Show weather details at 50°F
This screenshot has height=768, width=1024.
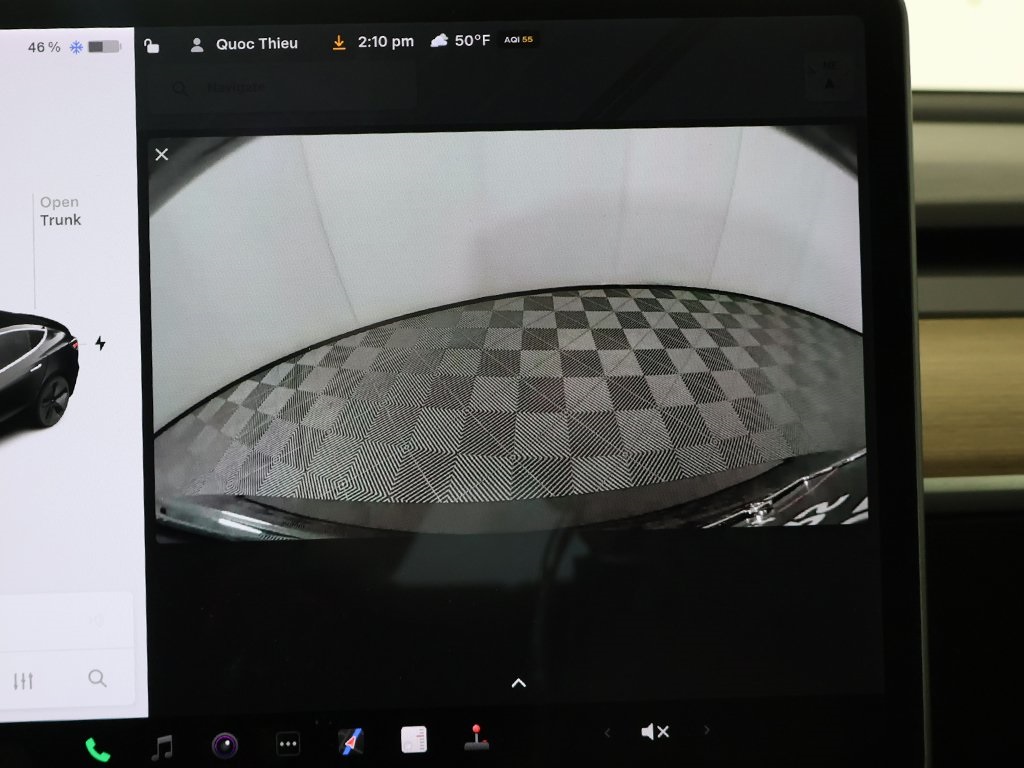461,41
